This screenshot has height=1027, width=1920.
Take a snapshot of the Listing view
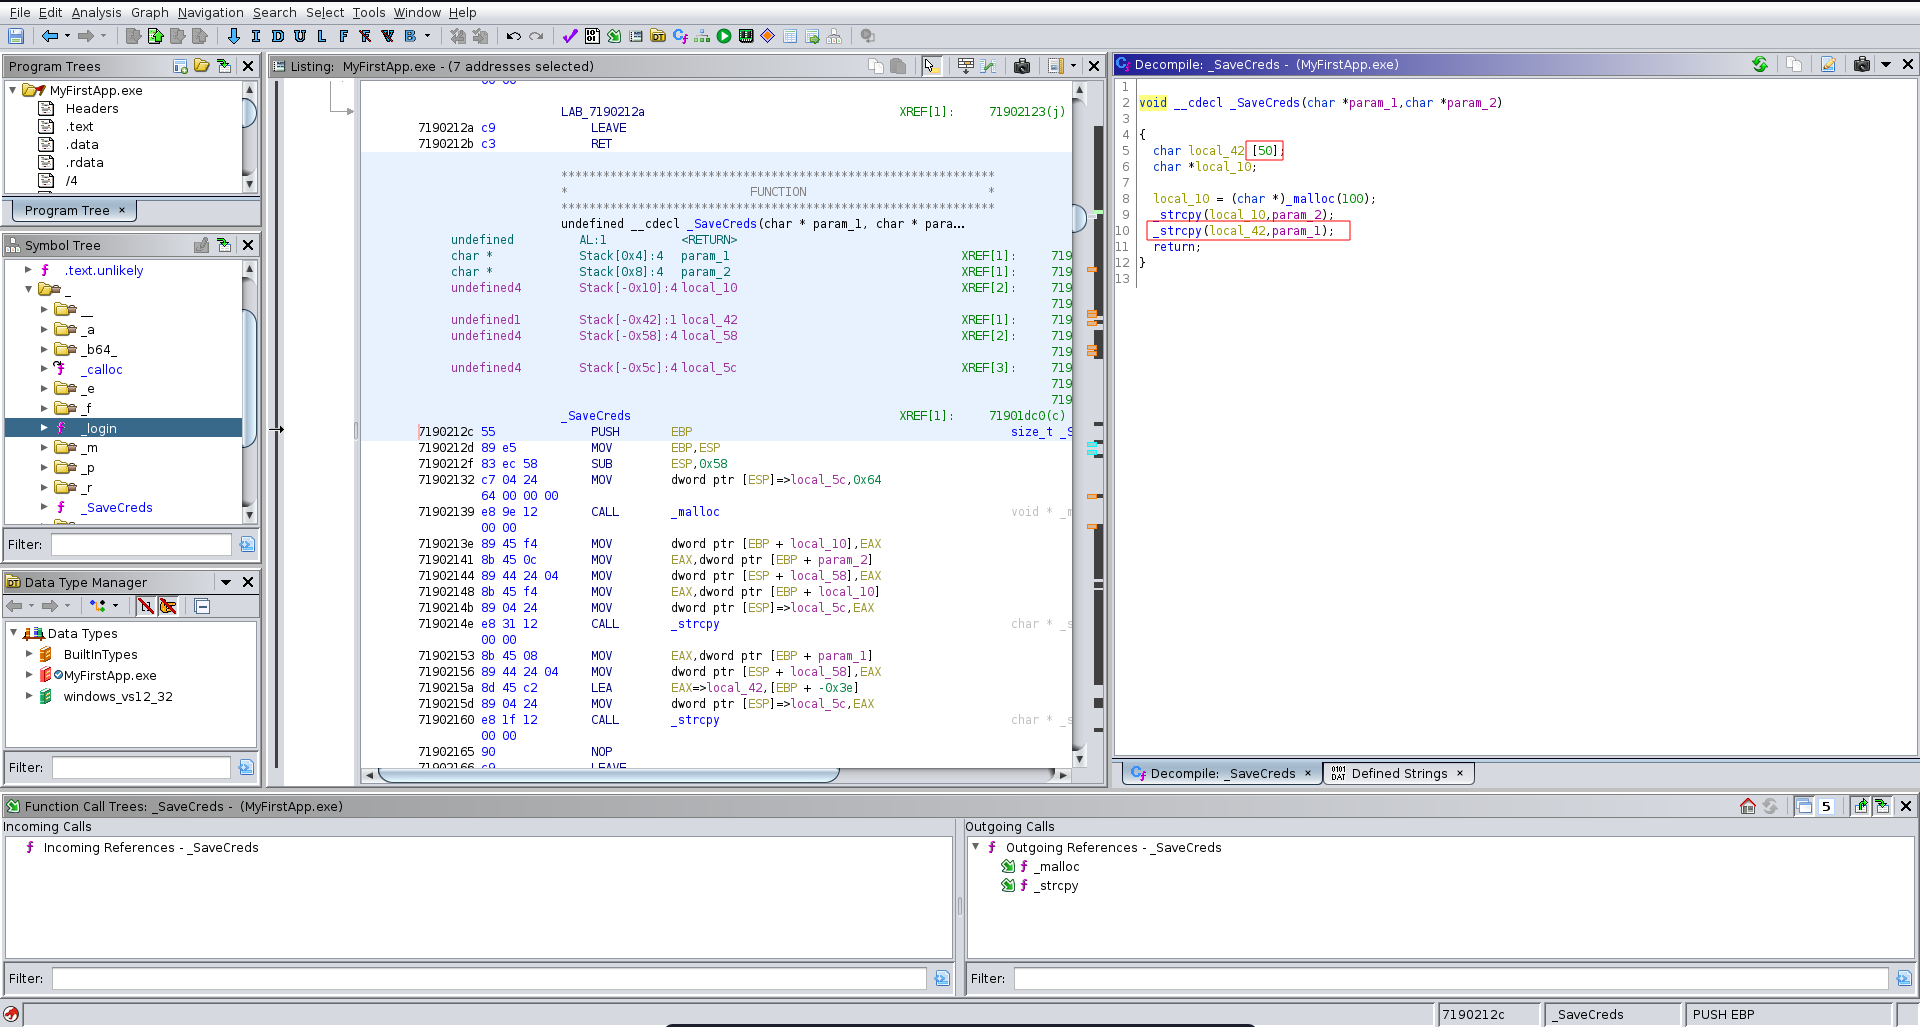click(x=1022, y=66)
